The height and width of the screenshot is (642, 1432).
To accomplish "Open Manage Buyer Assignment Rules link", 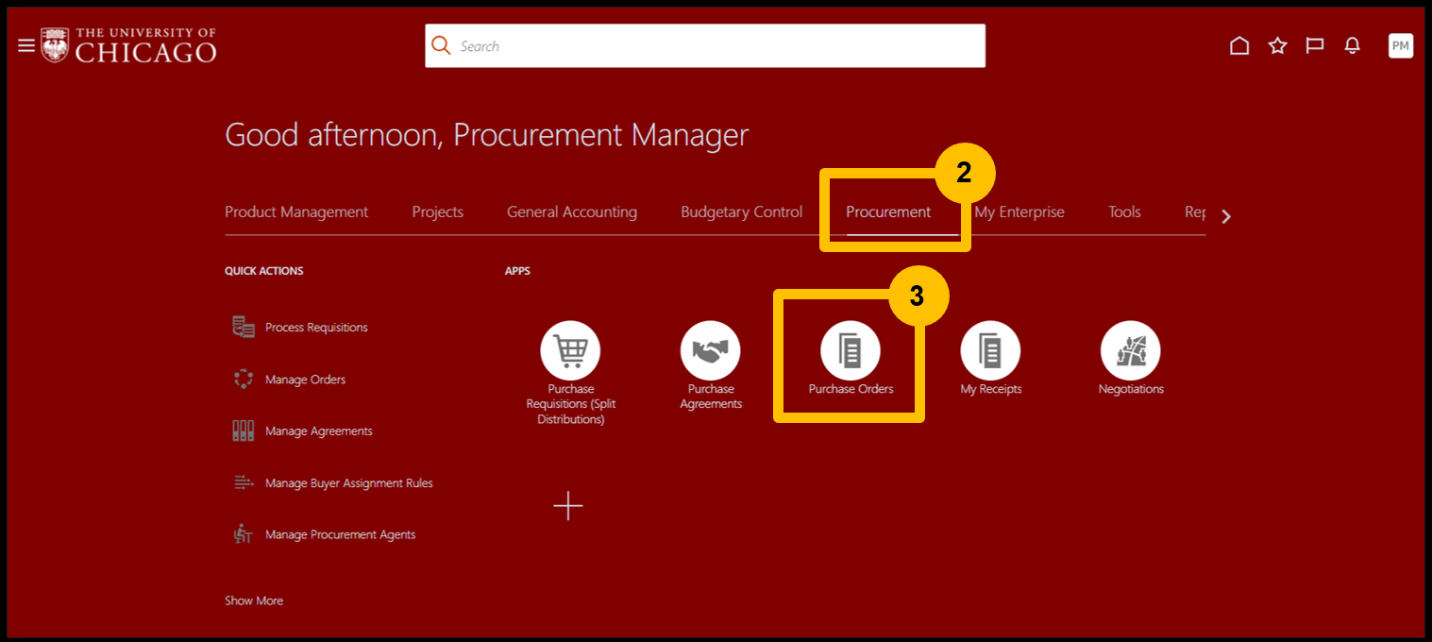I will (x=348, y=483).
